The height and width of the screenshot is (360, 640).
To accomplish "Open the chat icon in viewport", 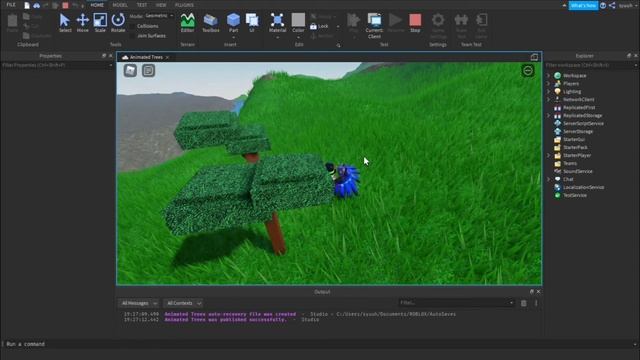I will (x=148, y=71).
